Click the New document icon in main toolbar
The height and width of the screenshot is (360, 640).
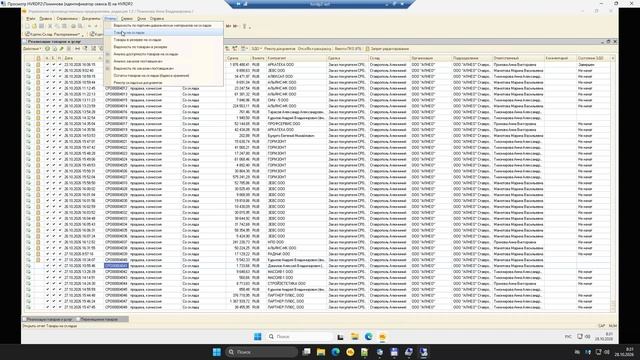[x=28, y=27]
